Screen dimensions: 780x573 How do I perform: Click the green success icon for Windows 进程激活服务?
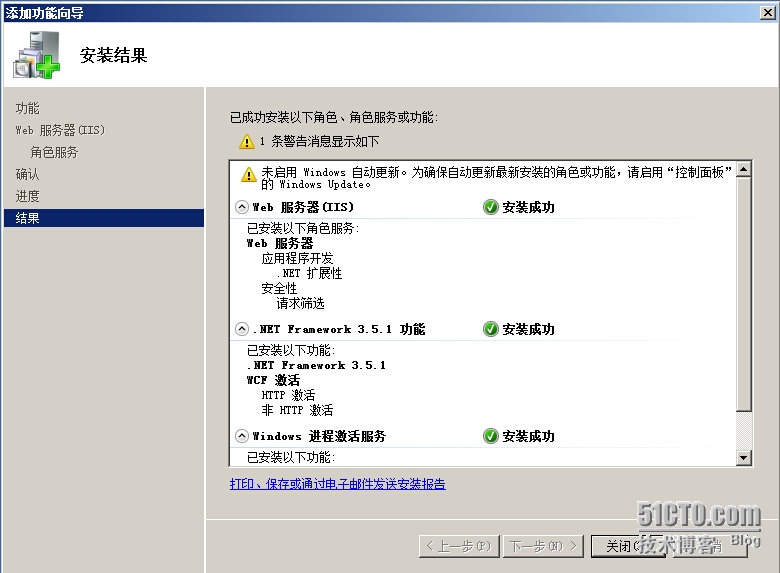click(x=490, y=436)
